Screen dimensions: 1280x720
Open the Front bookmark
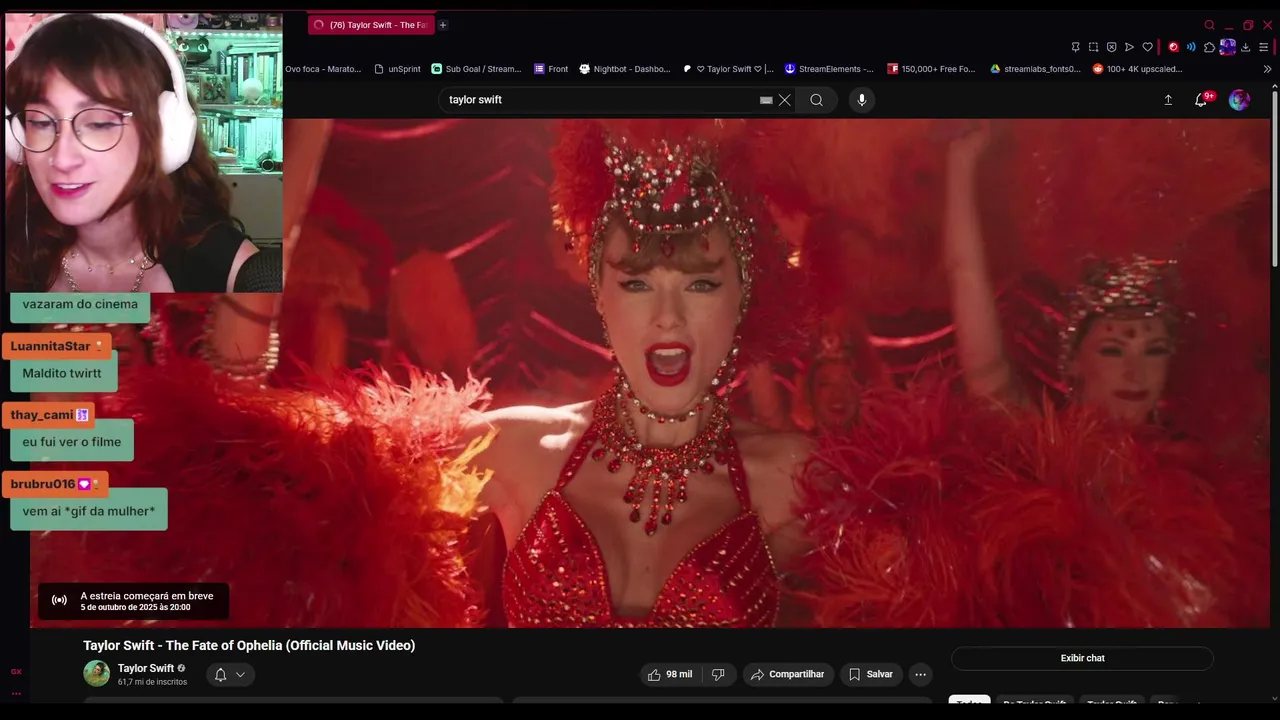point(551,69)
